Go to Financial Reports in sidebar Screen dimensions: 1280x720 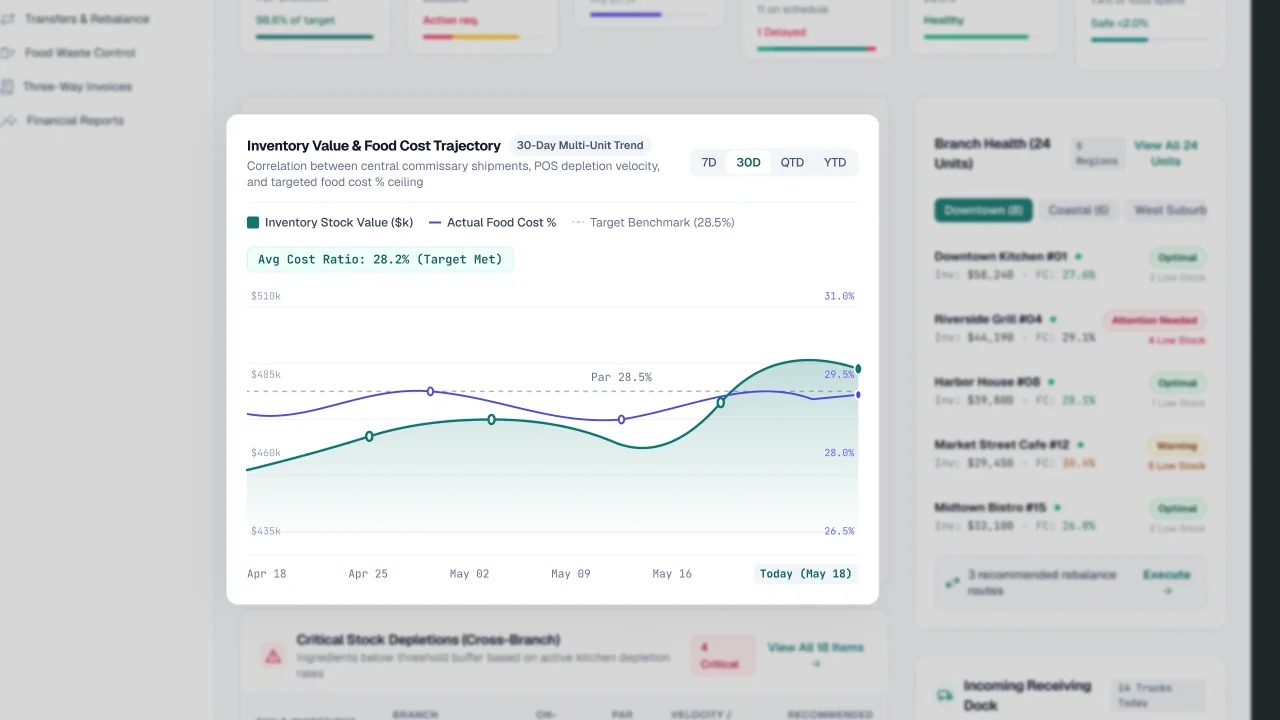(75, 121)
